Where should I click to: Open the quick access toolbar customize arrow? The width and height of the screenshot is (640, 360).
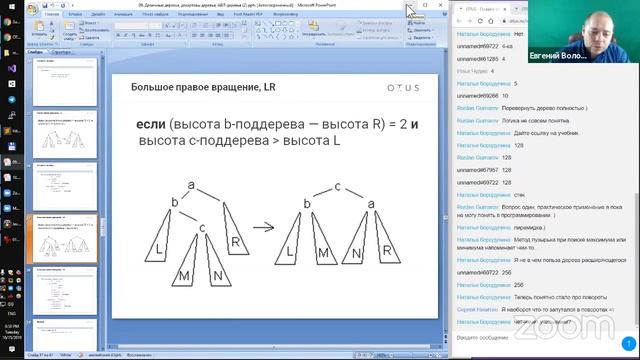(73, 6)
